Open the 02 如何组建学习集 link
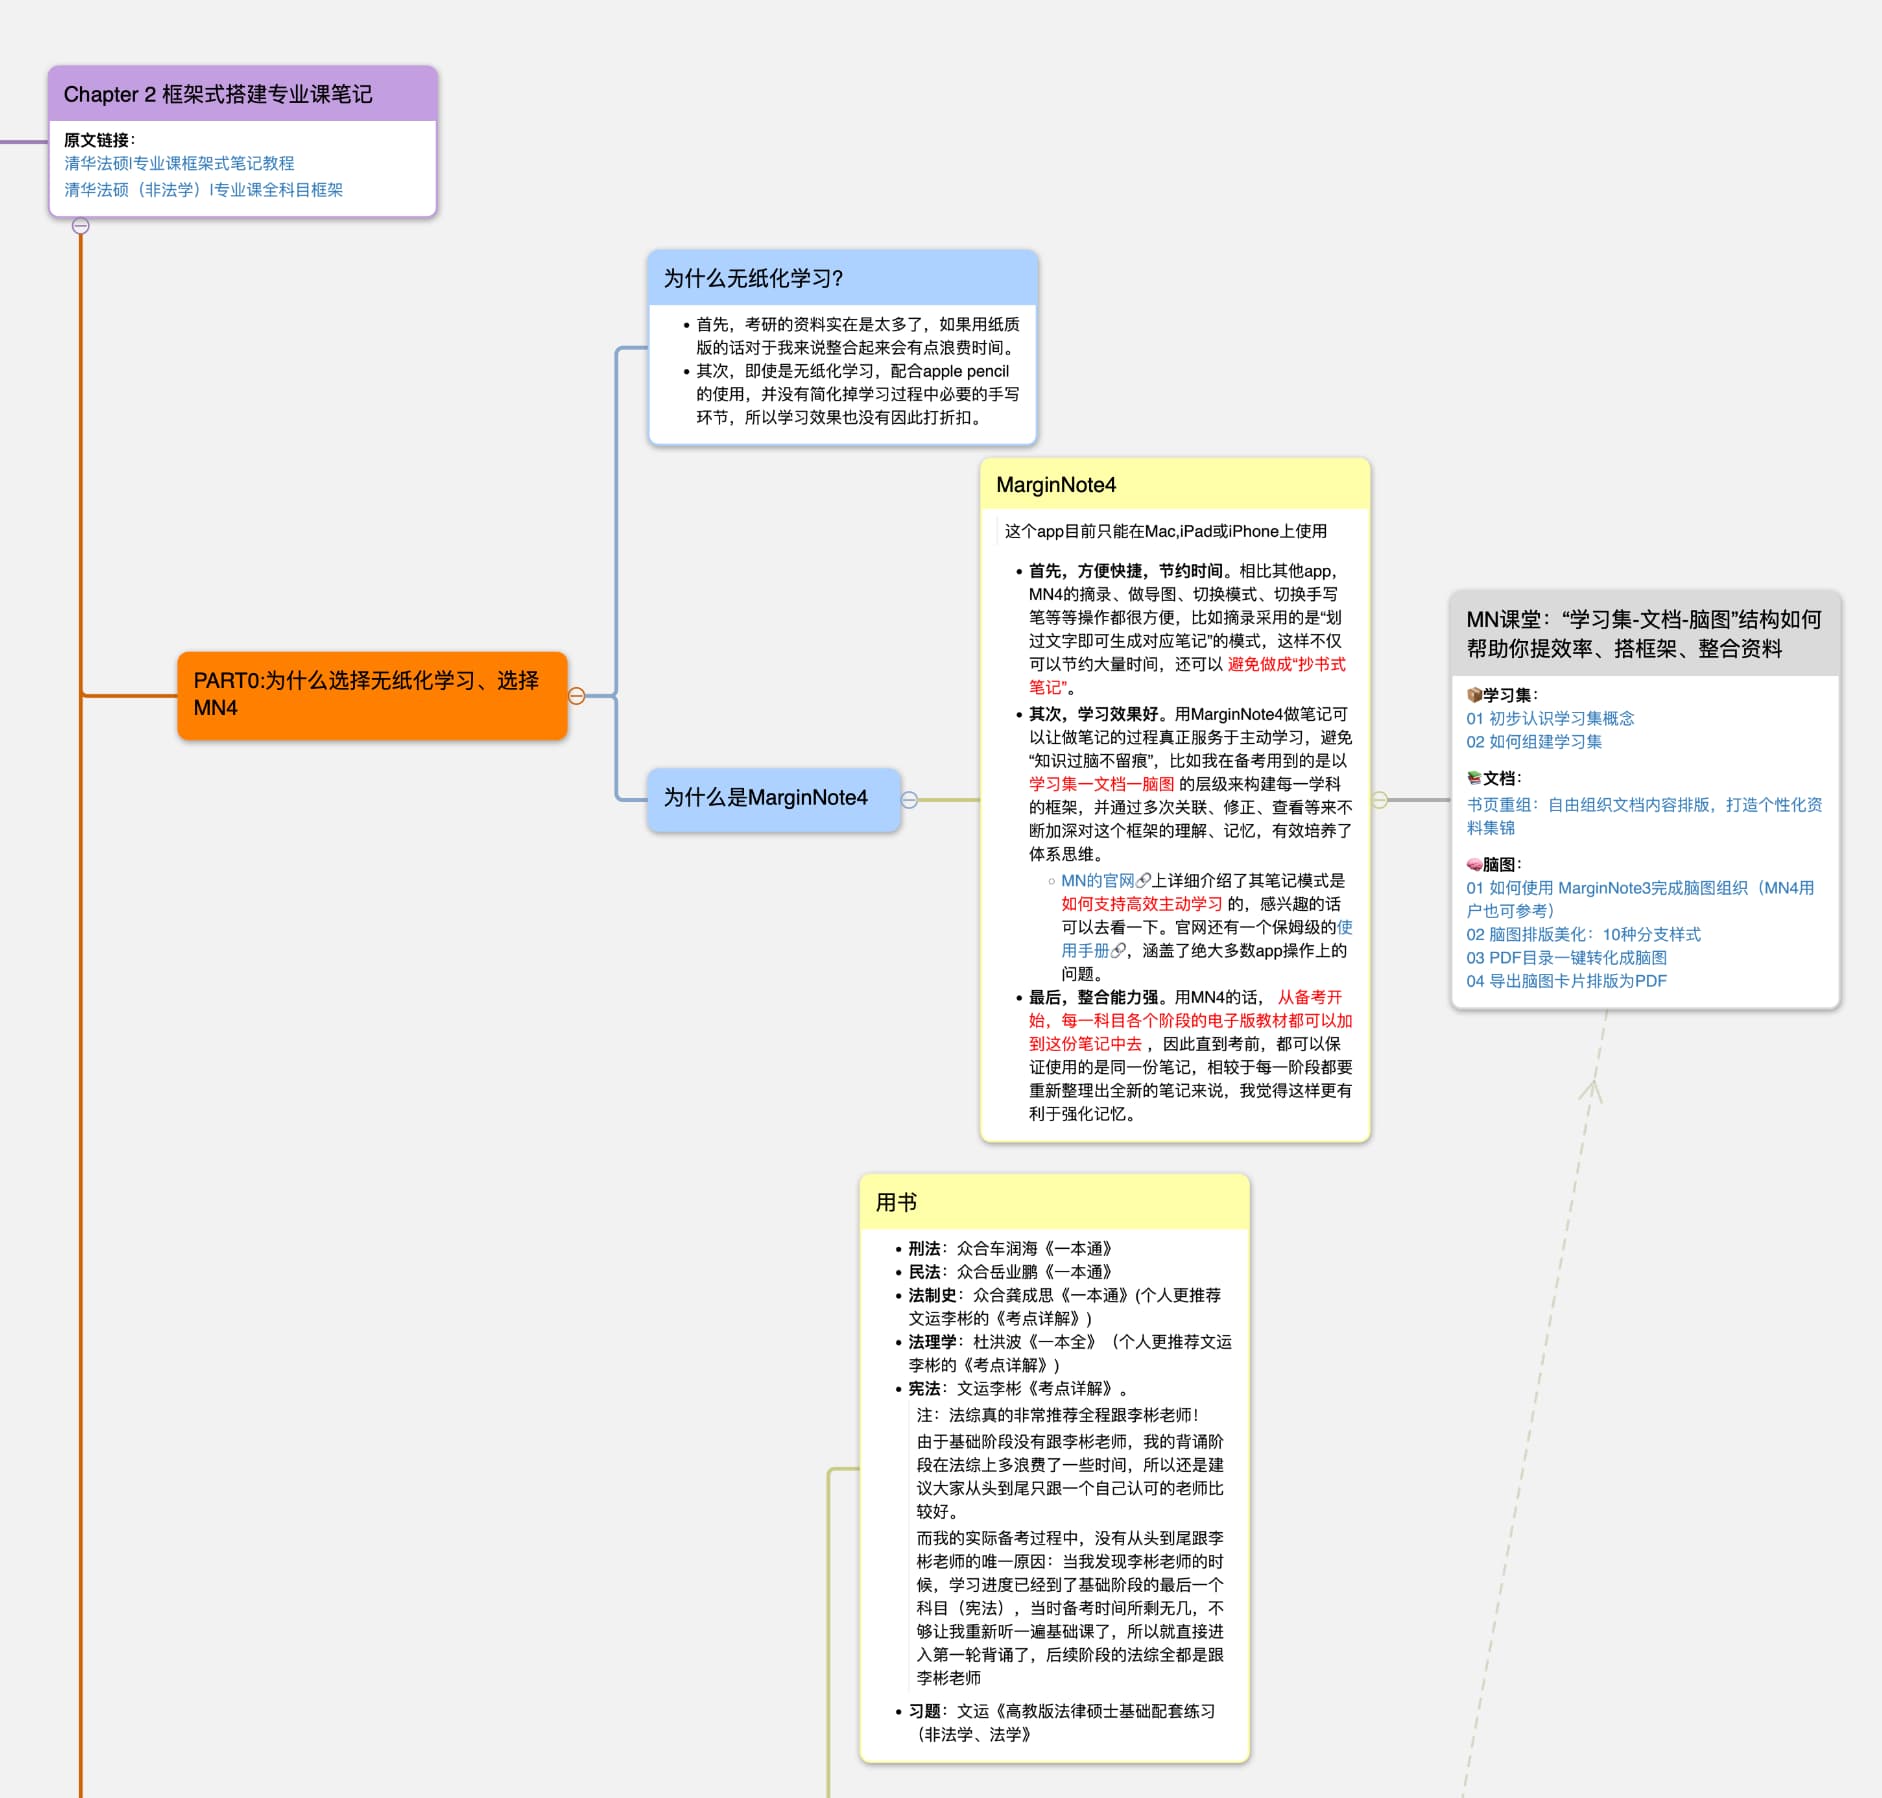Screen dimensions: 1882x1798 (x=1534, y=741)
